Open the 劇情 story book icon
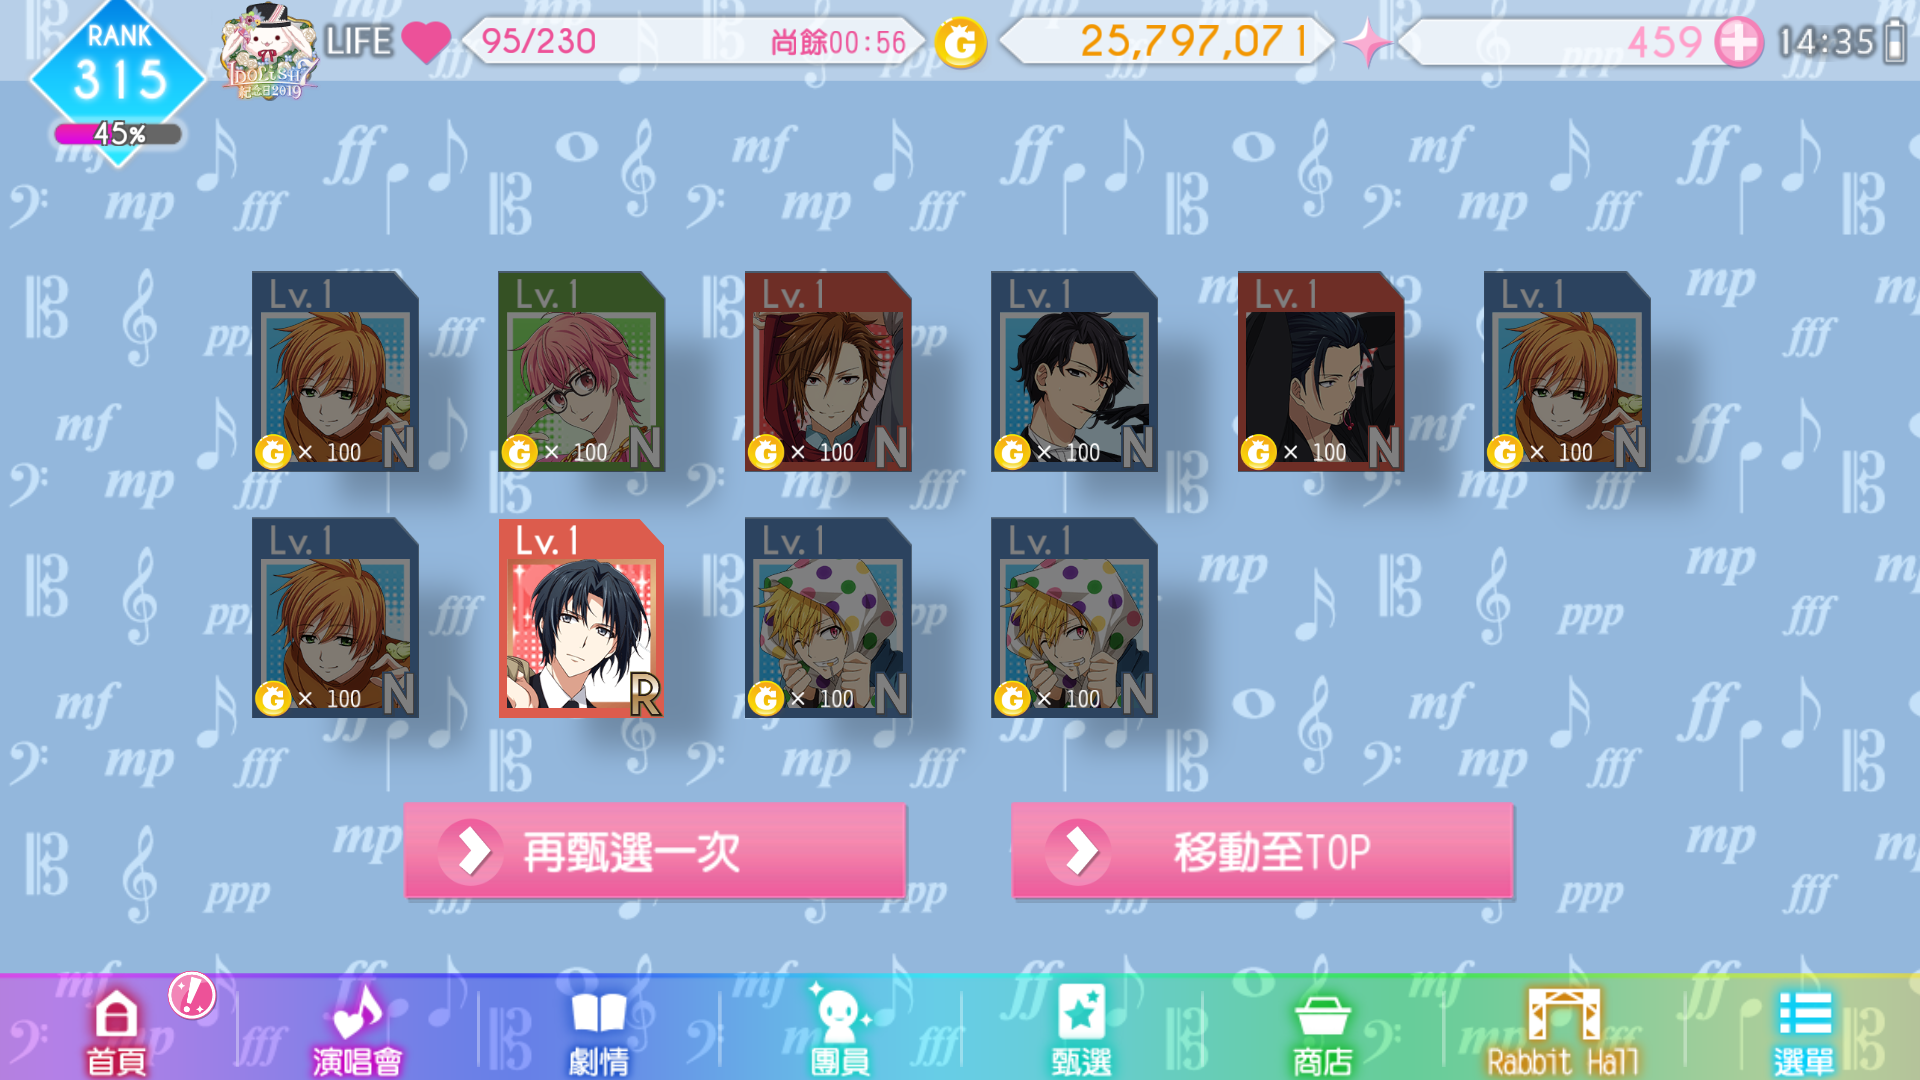Image resolution: width=1920 pixels, height=1080 pixels. (x=598, y=1032)
